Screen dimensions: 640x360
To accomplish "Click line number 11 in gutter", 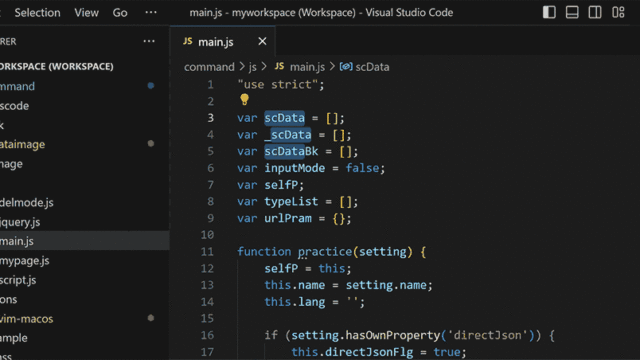I will (x=207, y=251).
